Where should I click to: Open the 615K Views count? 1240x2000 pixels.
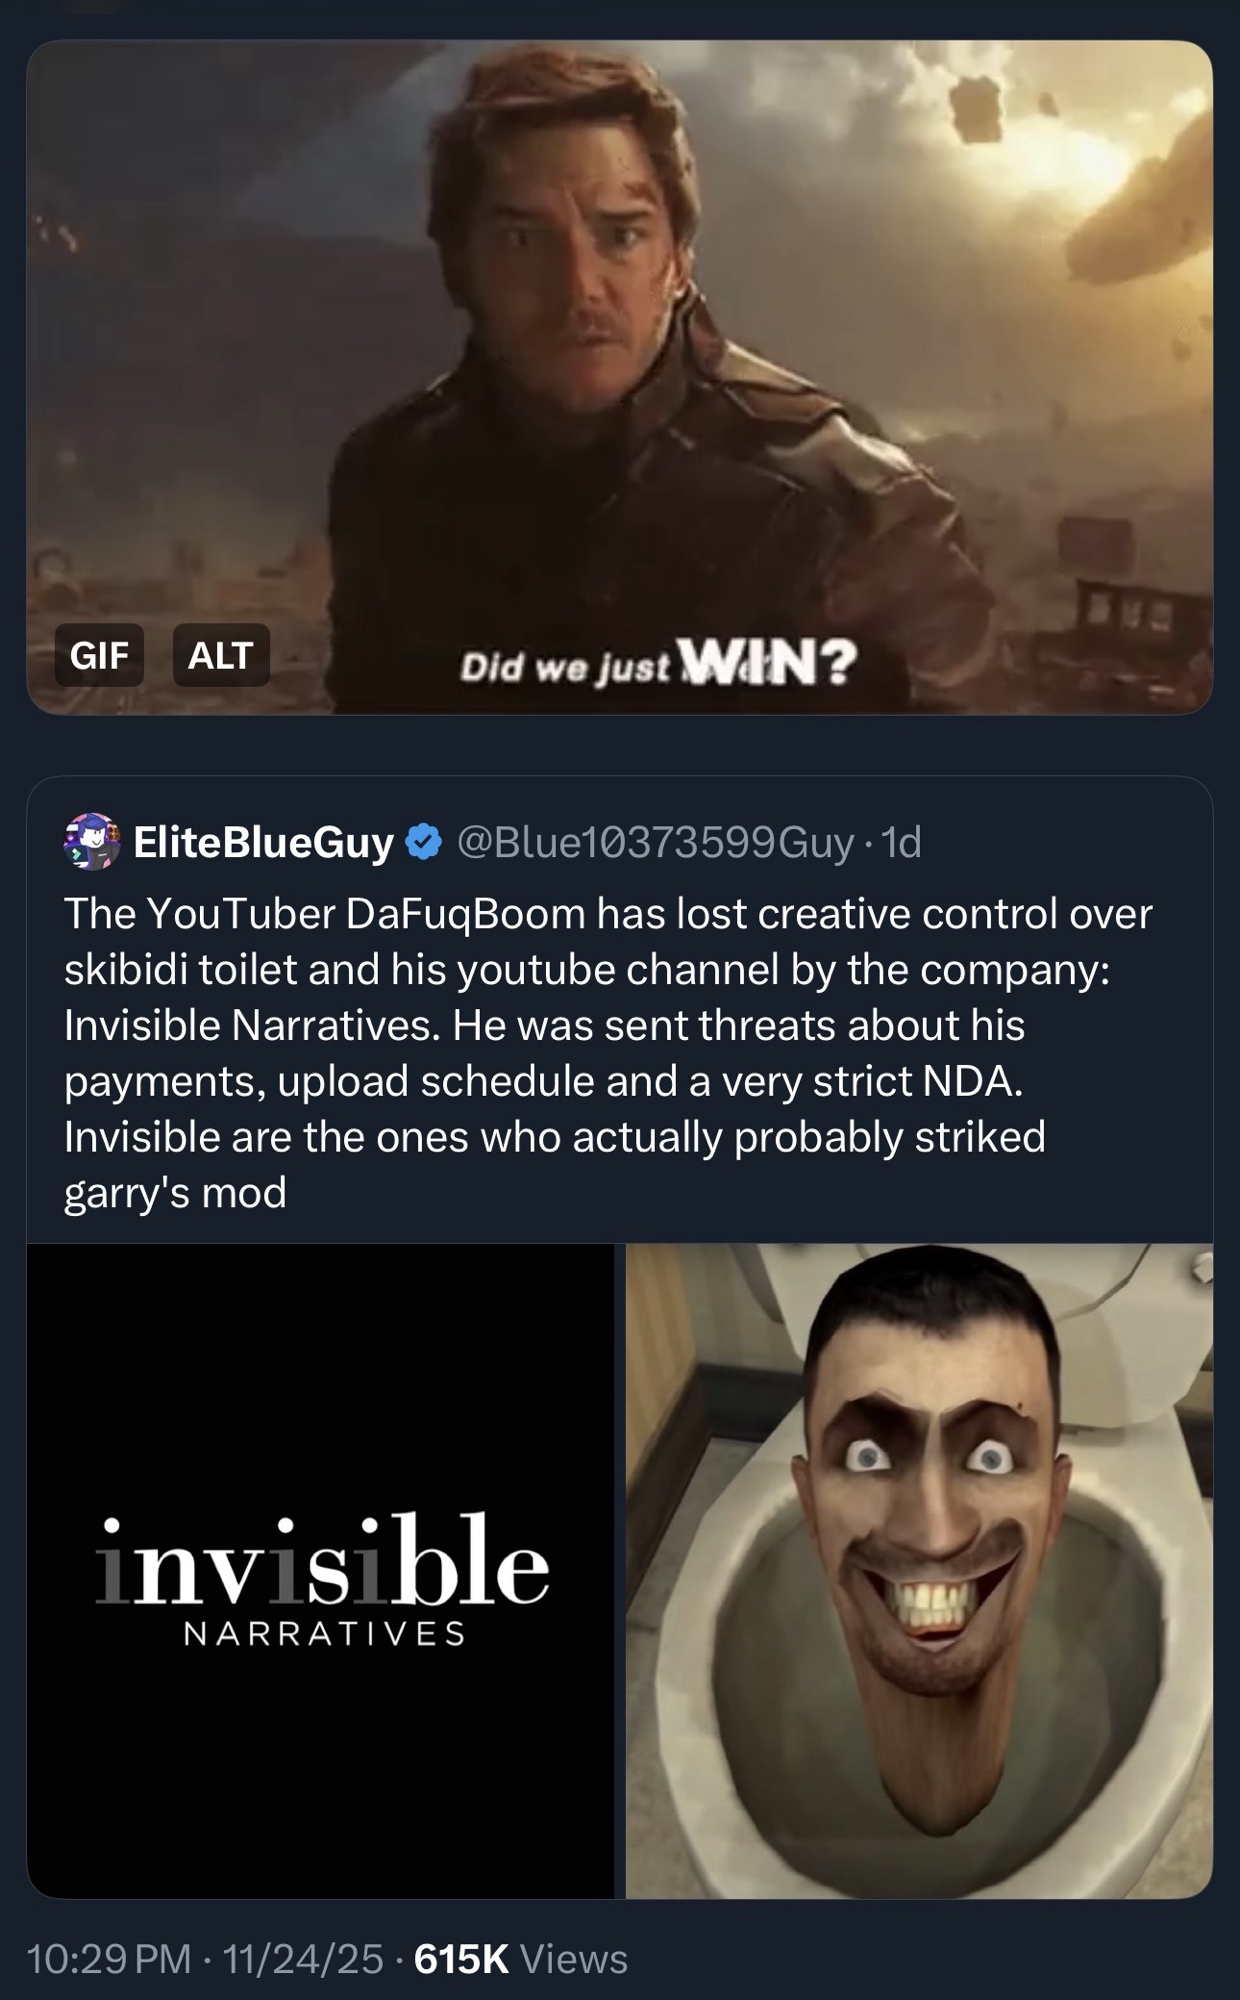click(x=521, y=1959)
